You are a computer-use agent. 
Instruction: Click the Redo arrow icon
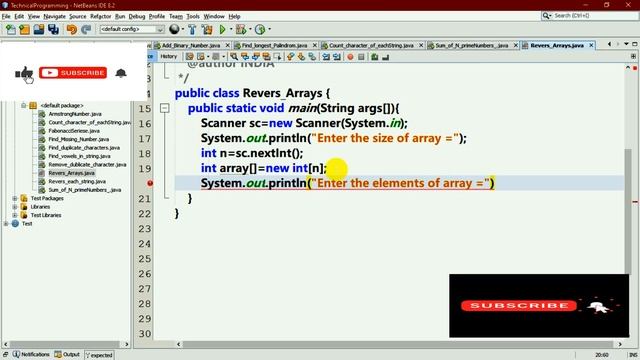86,29
